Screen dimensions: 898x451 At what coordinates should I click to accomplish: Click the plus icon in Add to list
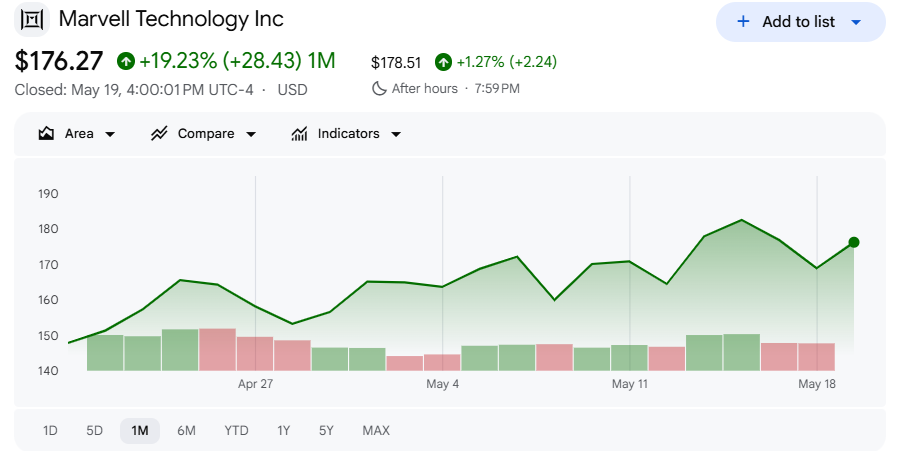pyautogui.click(x=743, y=22)
